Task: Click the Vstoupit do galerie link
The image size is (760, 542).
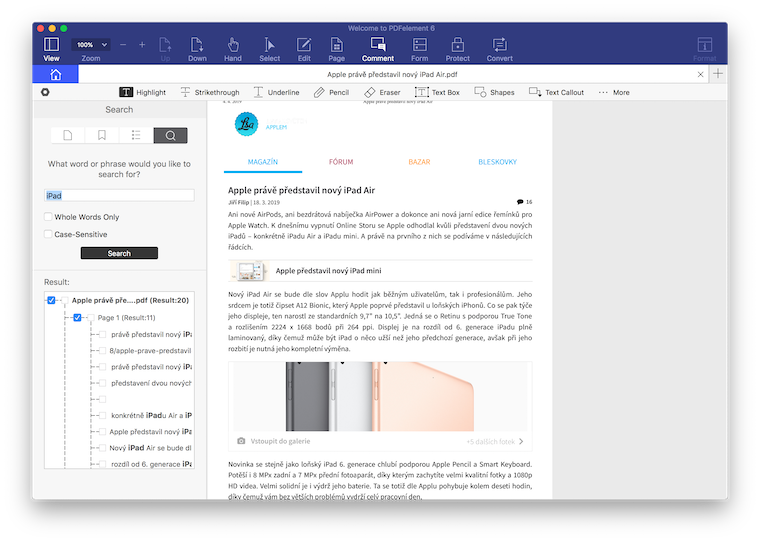Action: (280, 441)
